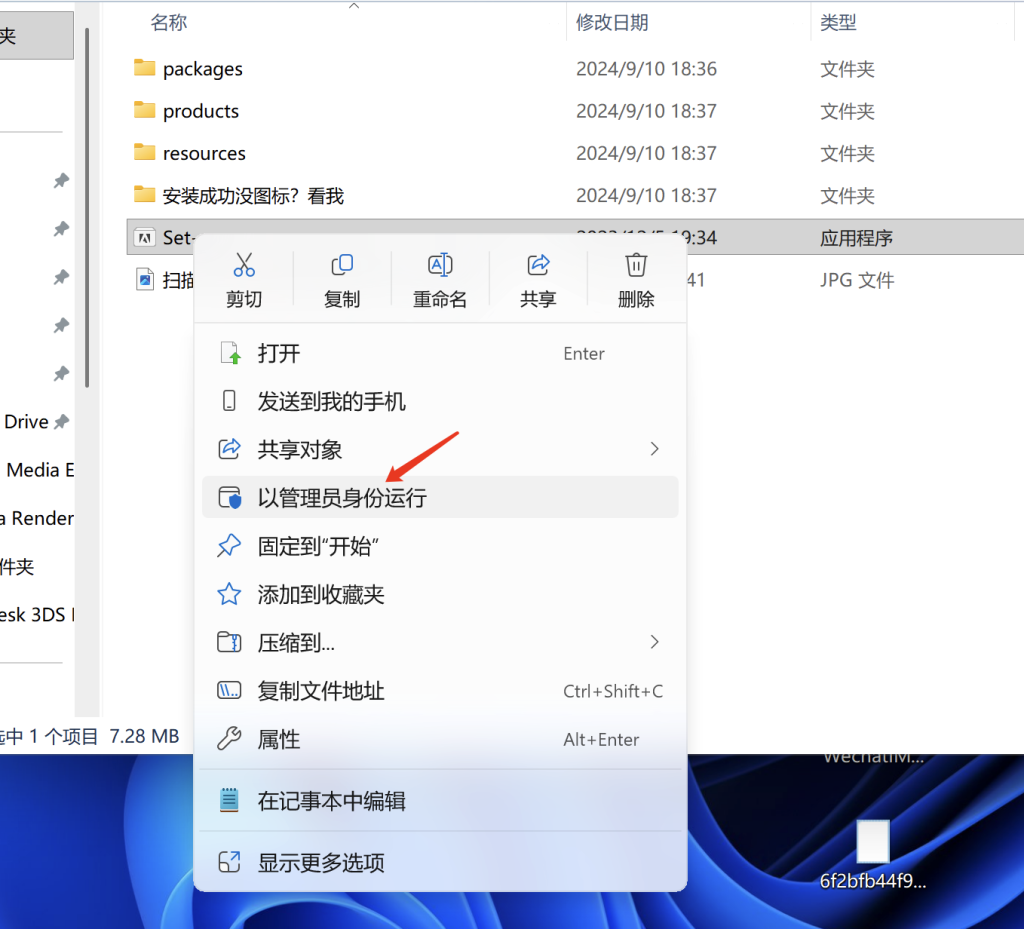
Task: Send file to my phone
Action: (x=331, y=401)
